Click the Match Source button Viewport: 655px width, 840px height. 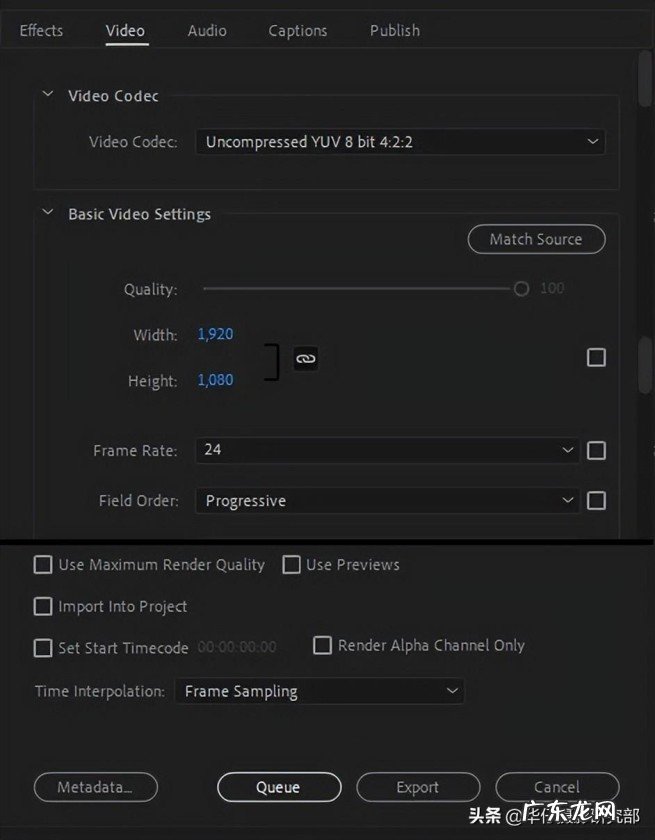(536, 239)
